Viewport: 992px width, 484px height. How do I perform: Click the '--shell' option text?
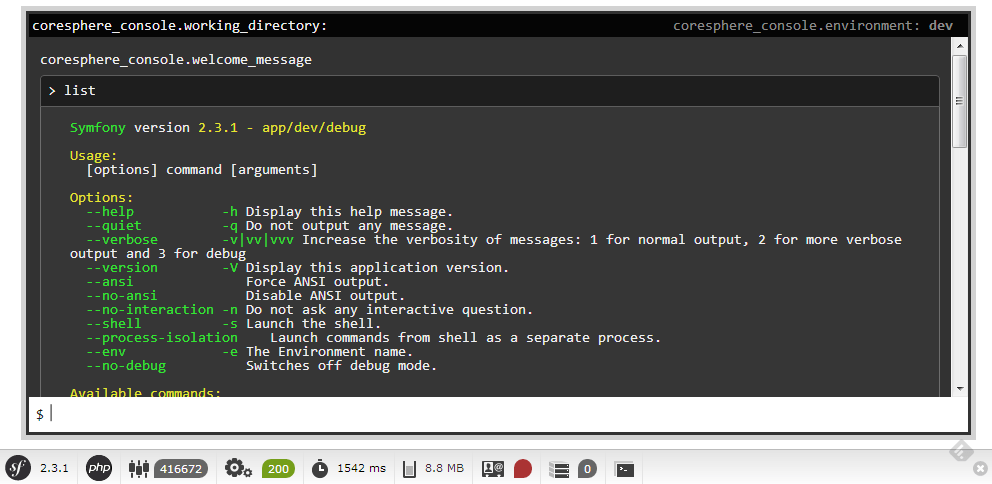tap(114, 323)
